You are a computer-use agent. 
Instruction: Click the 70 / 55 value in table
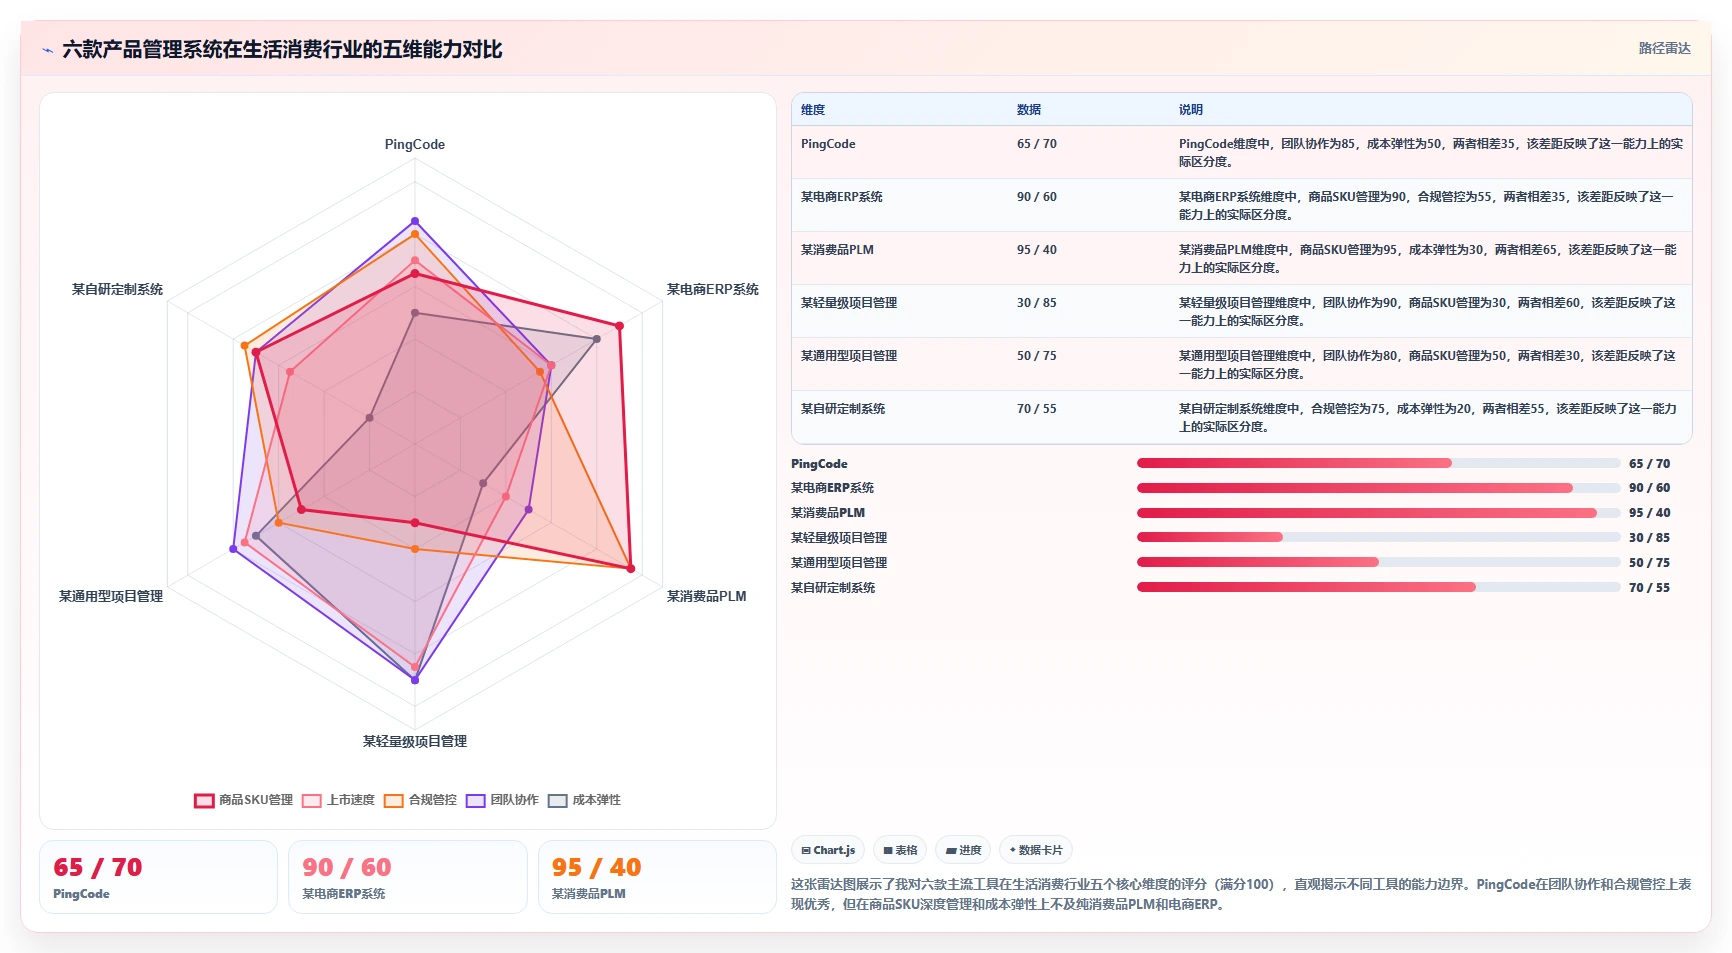(1037, 409)
